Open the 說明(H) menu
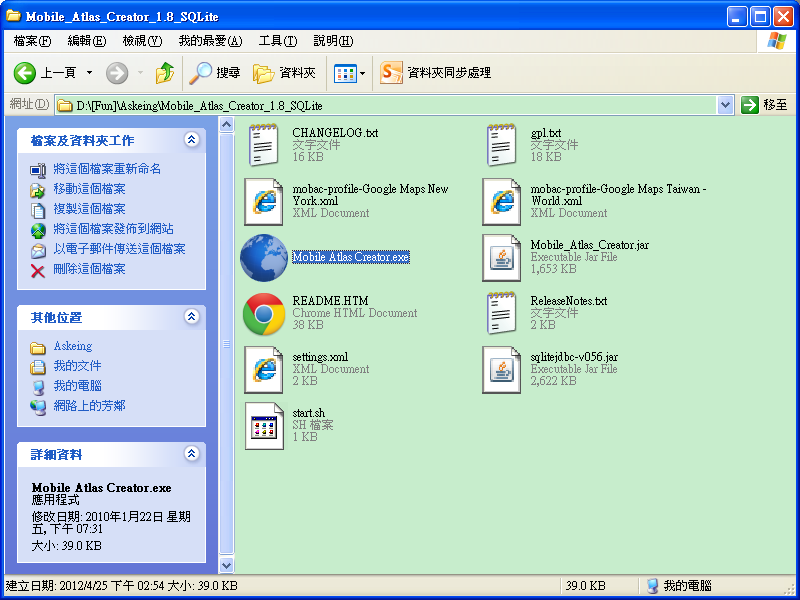The width and height of the screenshot is (800, 600). pyautogui.click(x=333, y=41)
